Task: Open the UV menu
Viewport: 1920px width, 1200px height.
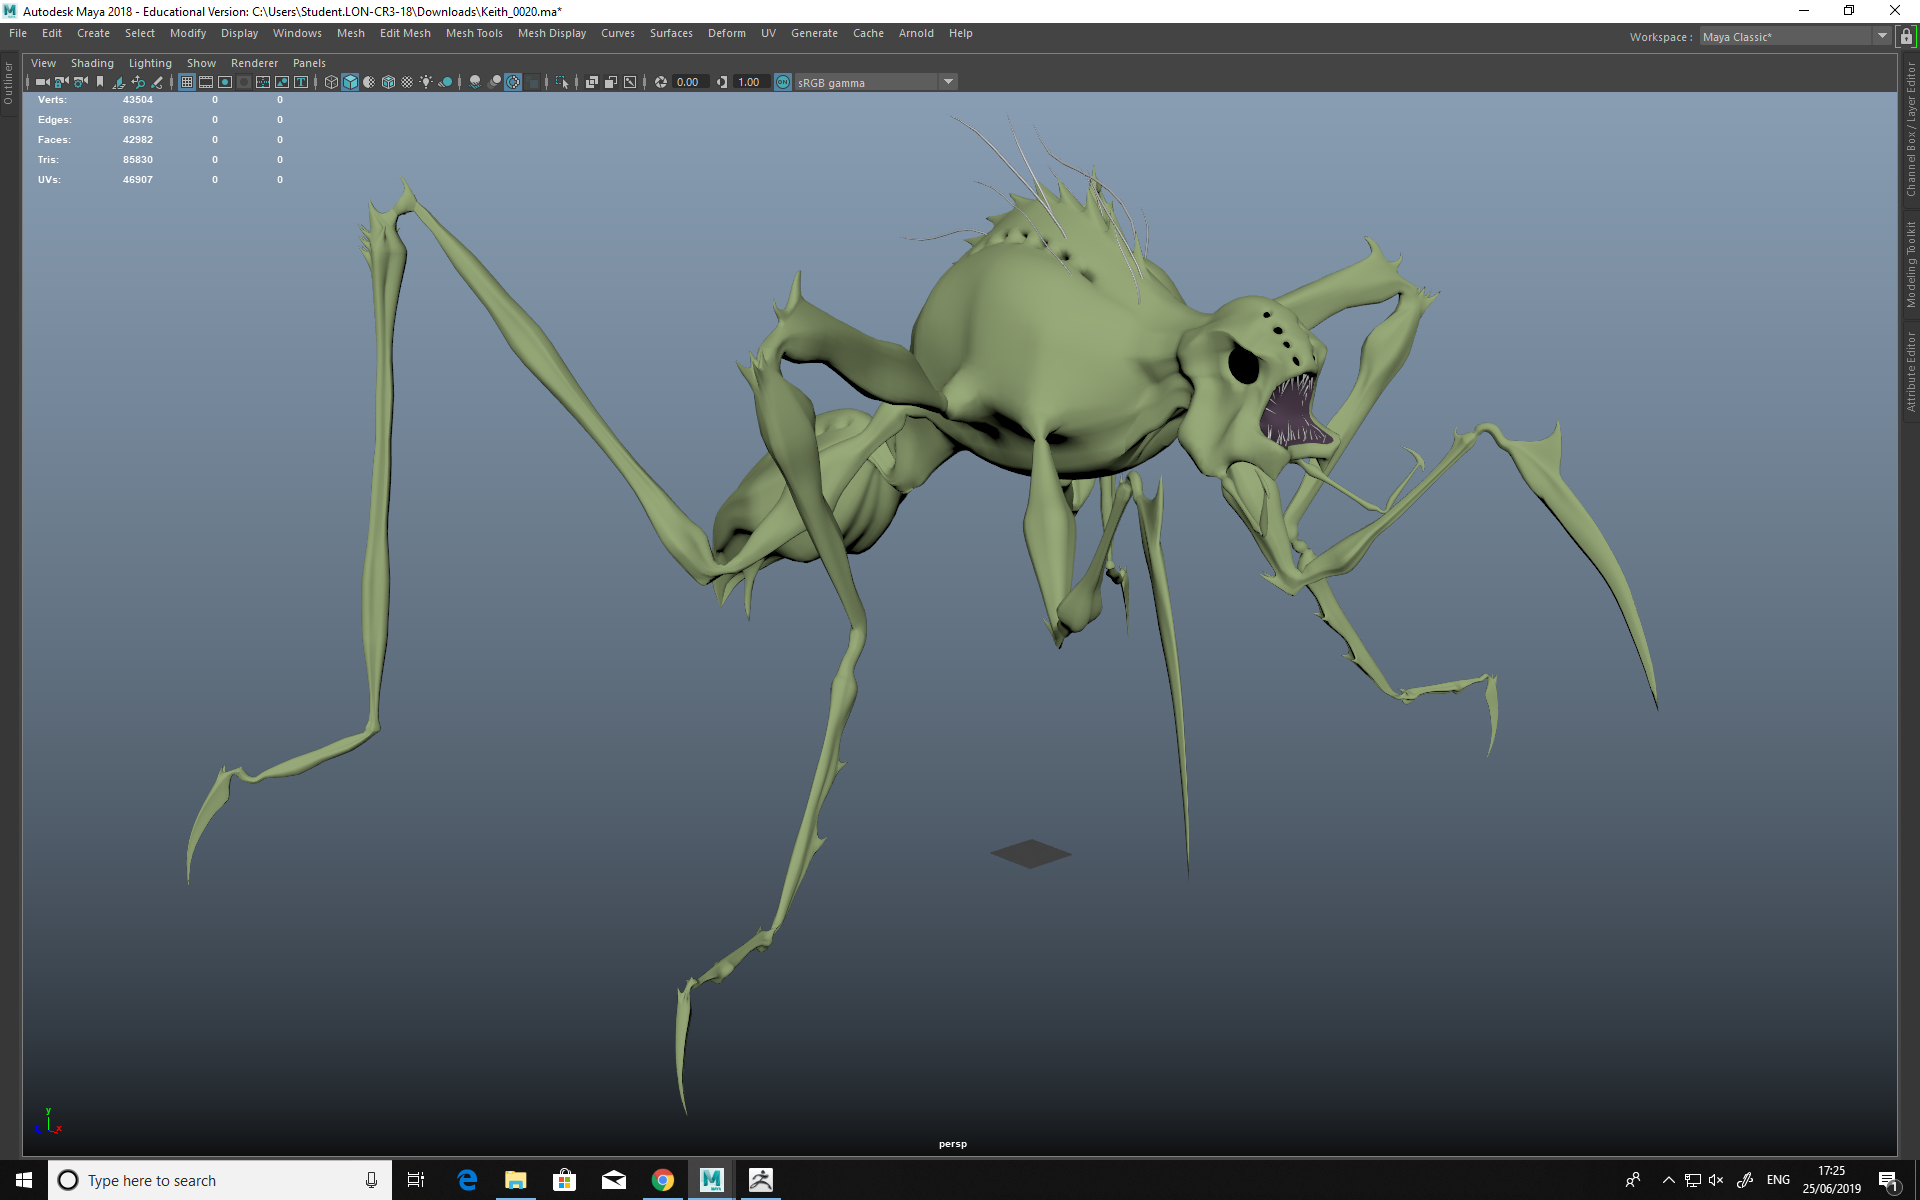Action: (768, 33)
